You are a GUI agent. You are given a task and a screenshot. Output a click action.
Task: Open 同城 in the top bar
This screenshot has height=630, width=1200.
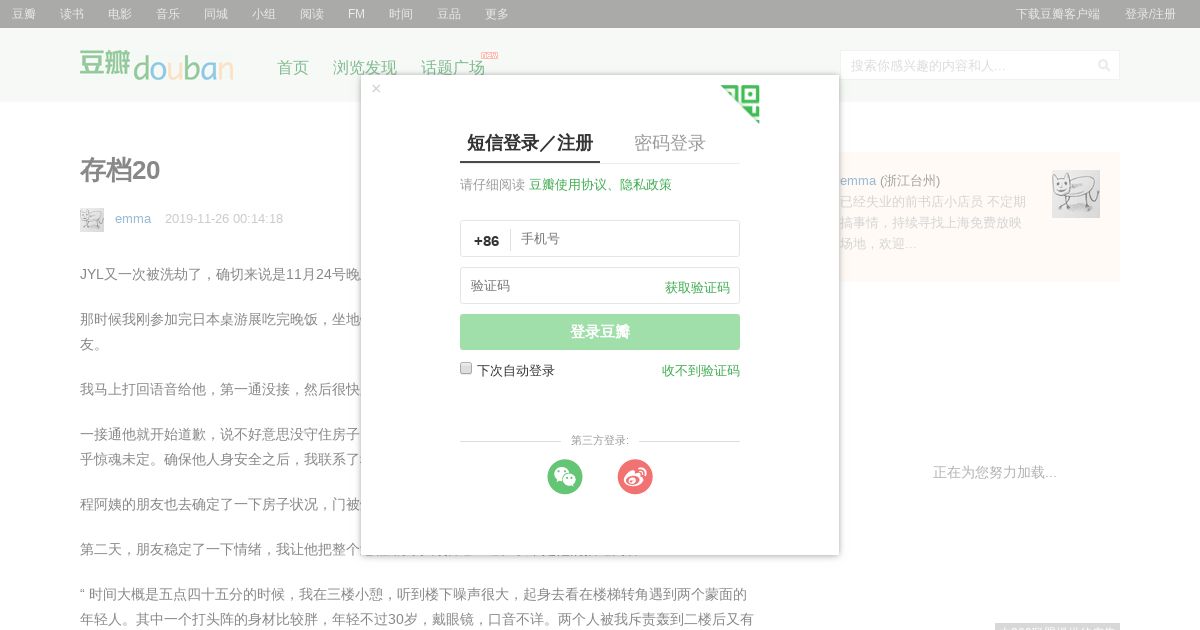pyautogui.click(x=216, y=14)
